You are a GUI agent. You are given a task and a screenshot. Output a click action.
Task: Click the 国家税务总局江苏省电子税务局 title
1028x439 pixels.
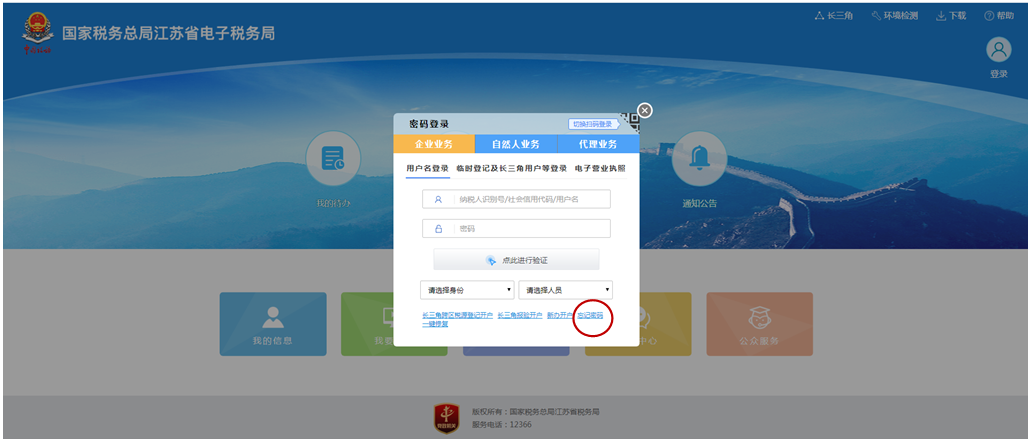pos(168,33)
